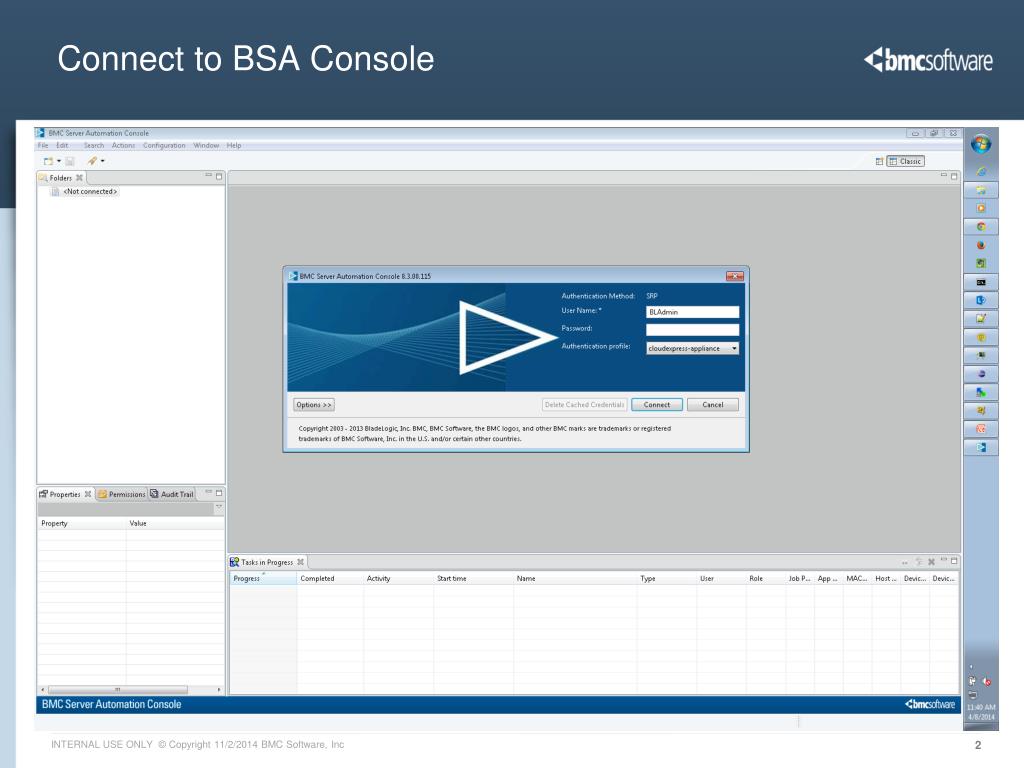
Task: Click the New item toolbar icon
Action: click(48, 161)
